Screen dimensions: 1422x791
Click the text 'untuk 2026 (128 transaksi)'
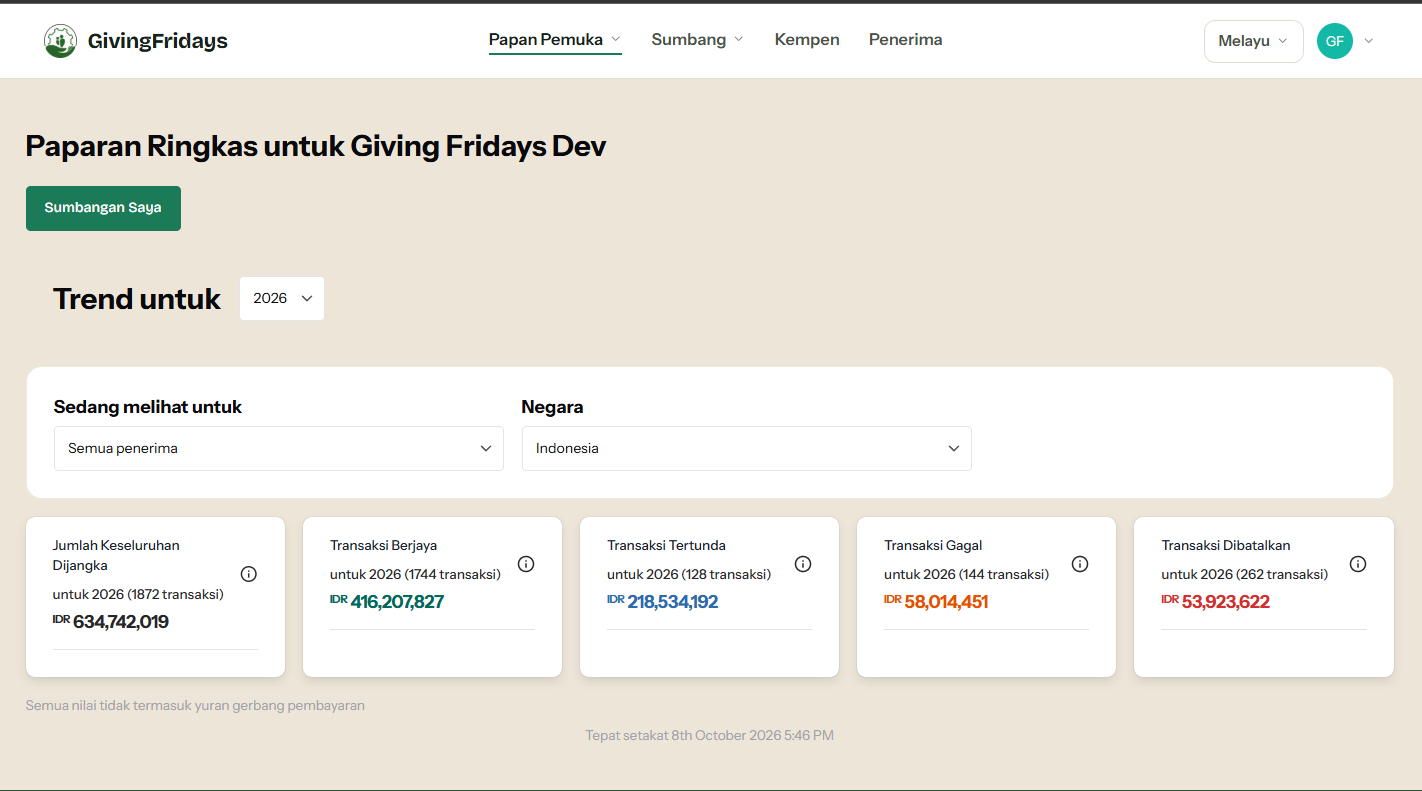689,574
